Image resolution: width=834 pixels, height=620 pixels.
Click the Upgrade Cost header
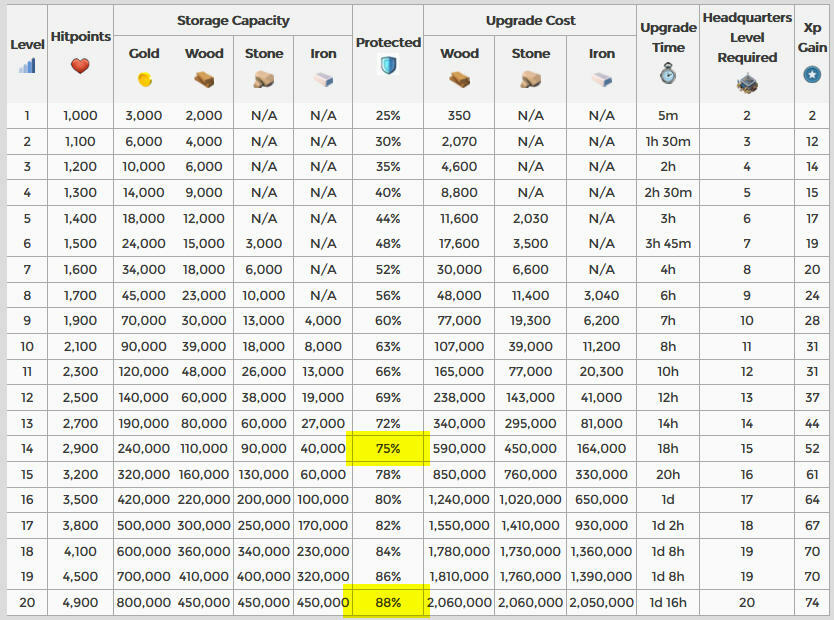pos(530,21)
